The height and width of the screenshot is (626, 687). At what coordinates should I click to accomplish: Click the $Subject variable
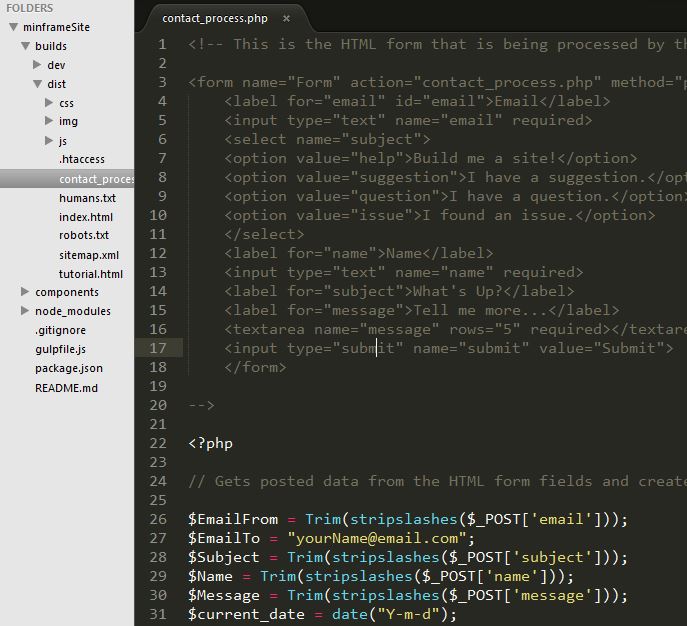tap(224, 557)
